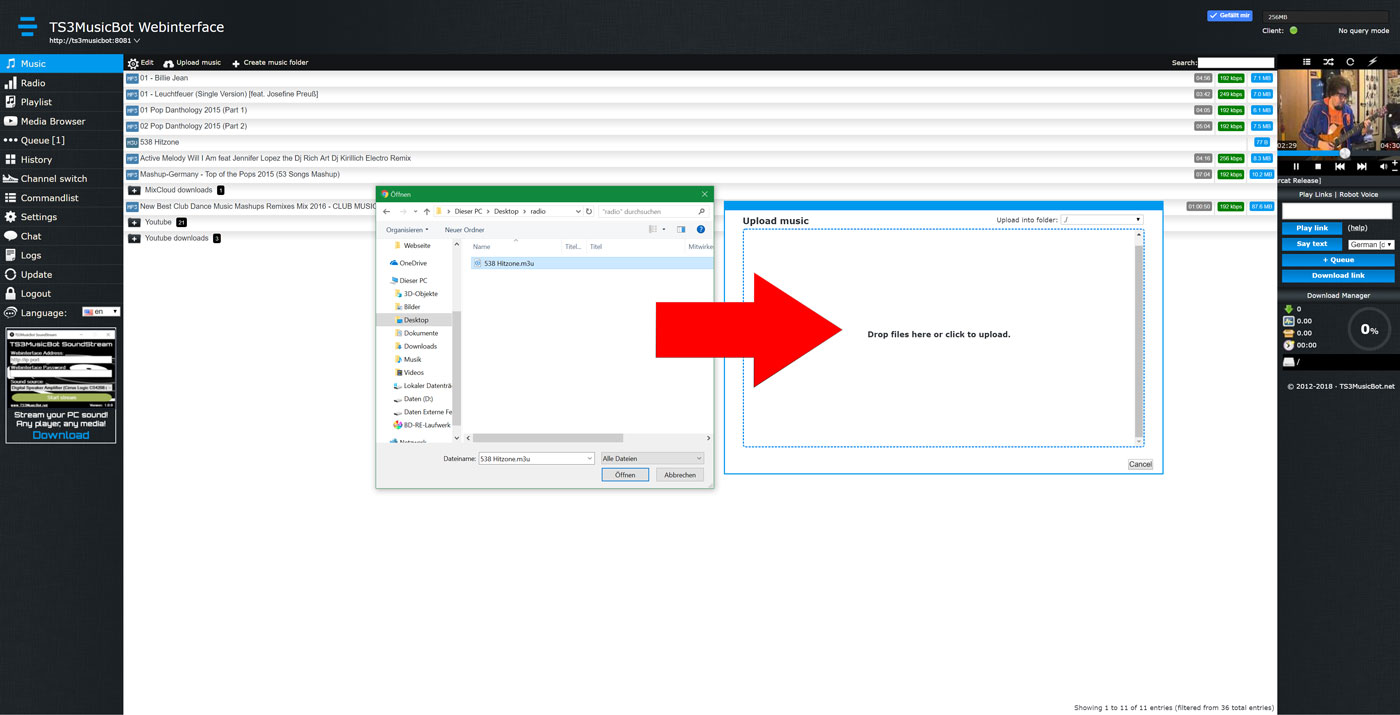Click the repeat icon above the video
The image size is (1400, 715).
coord(1350,62)
